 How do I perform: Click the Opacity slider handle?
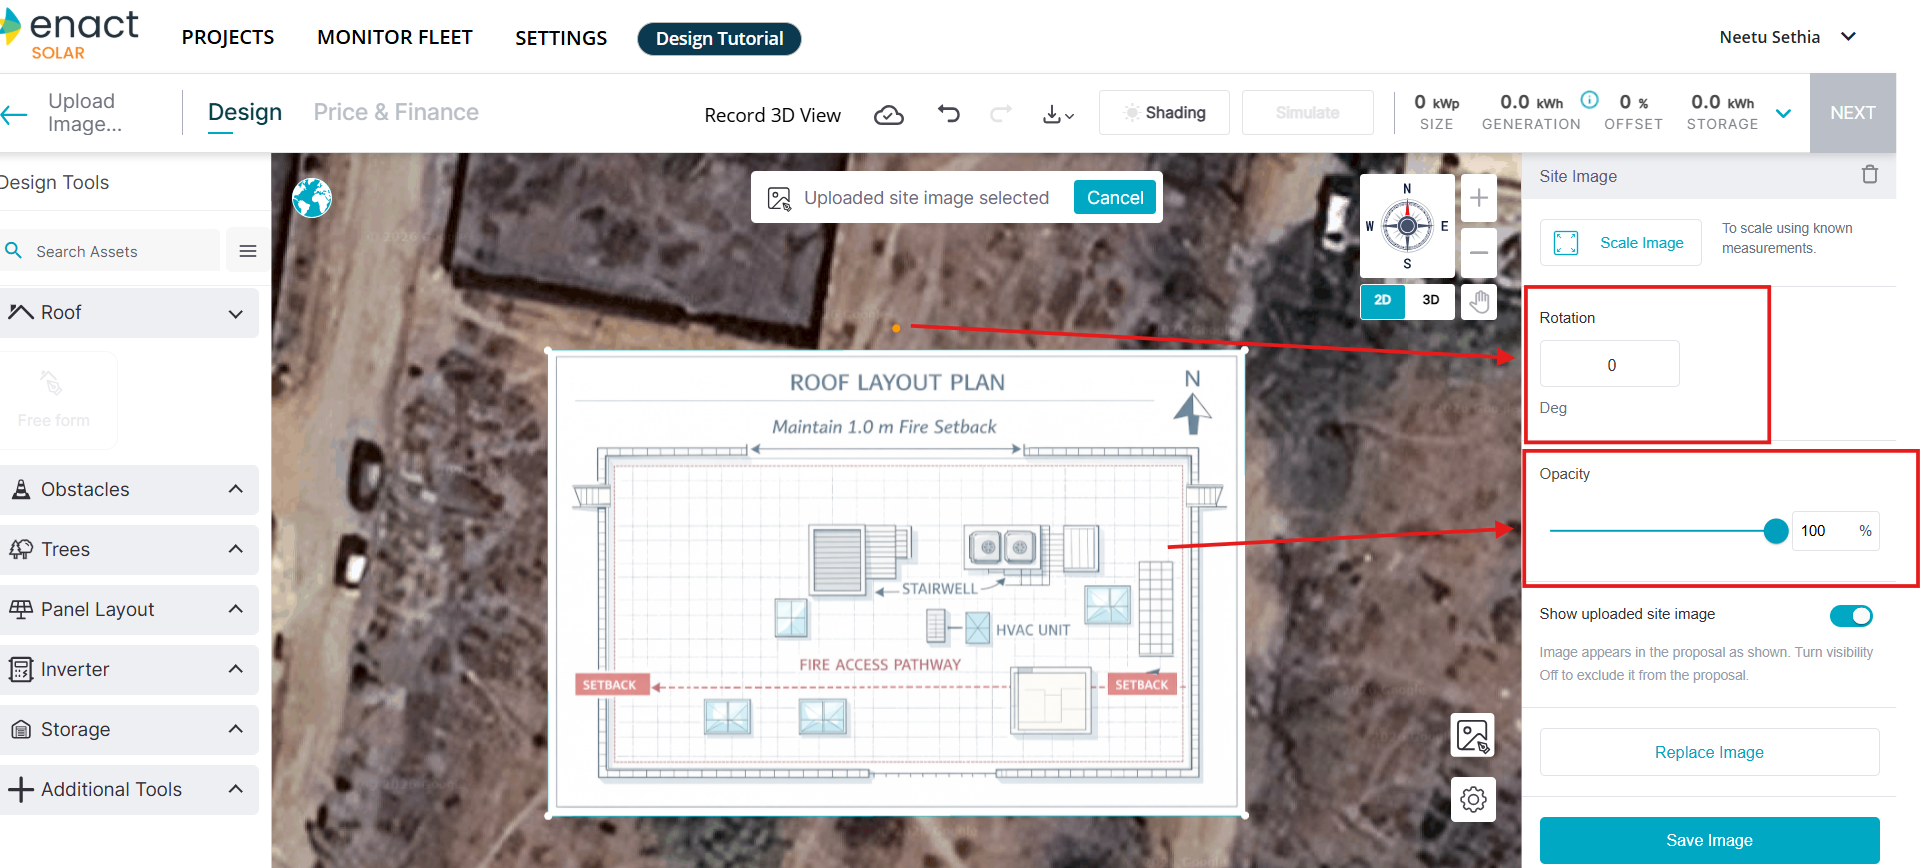pos(1775,531)
